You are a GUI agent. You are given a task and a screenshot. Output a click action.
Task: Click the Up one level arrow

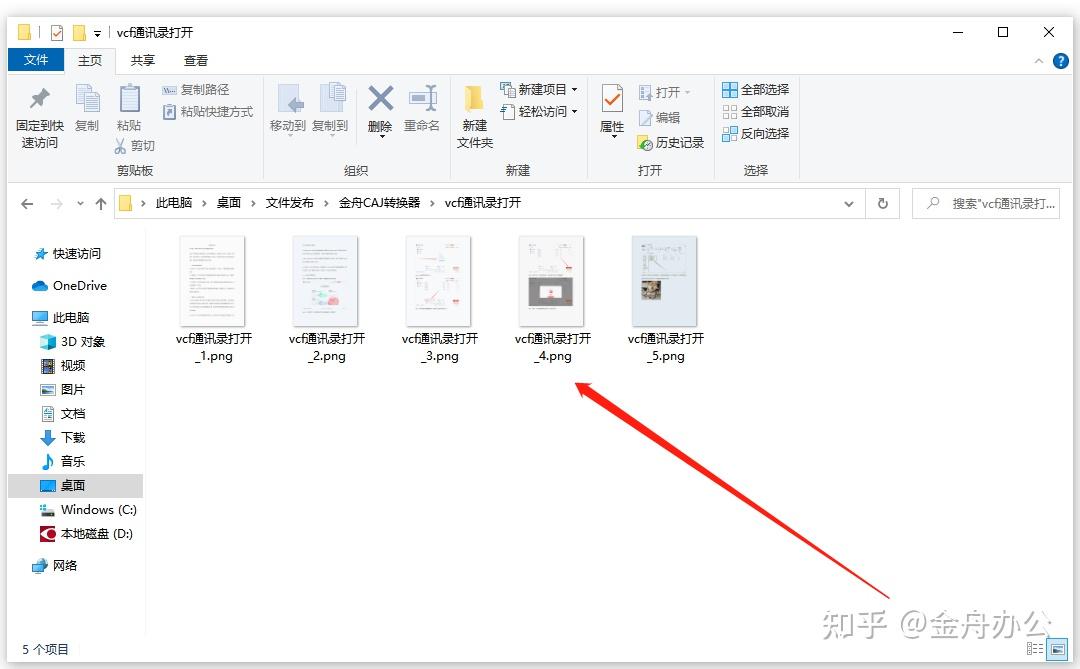tap(101, 204)
